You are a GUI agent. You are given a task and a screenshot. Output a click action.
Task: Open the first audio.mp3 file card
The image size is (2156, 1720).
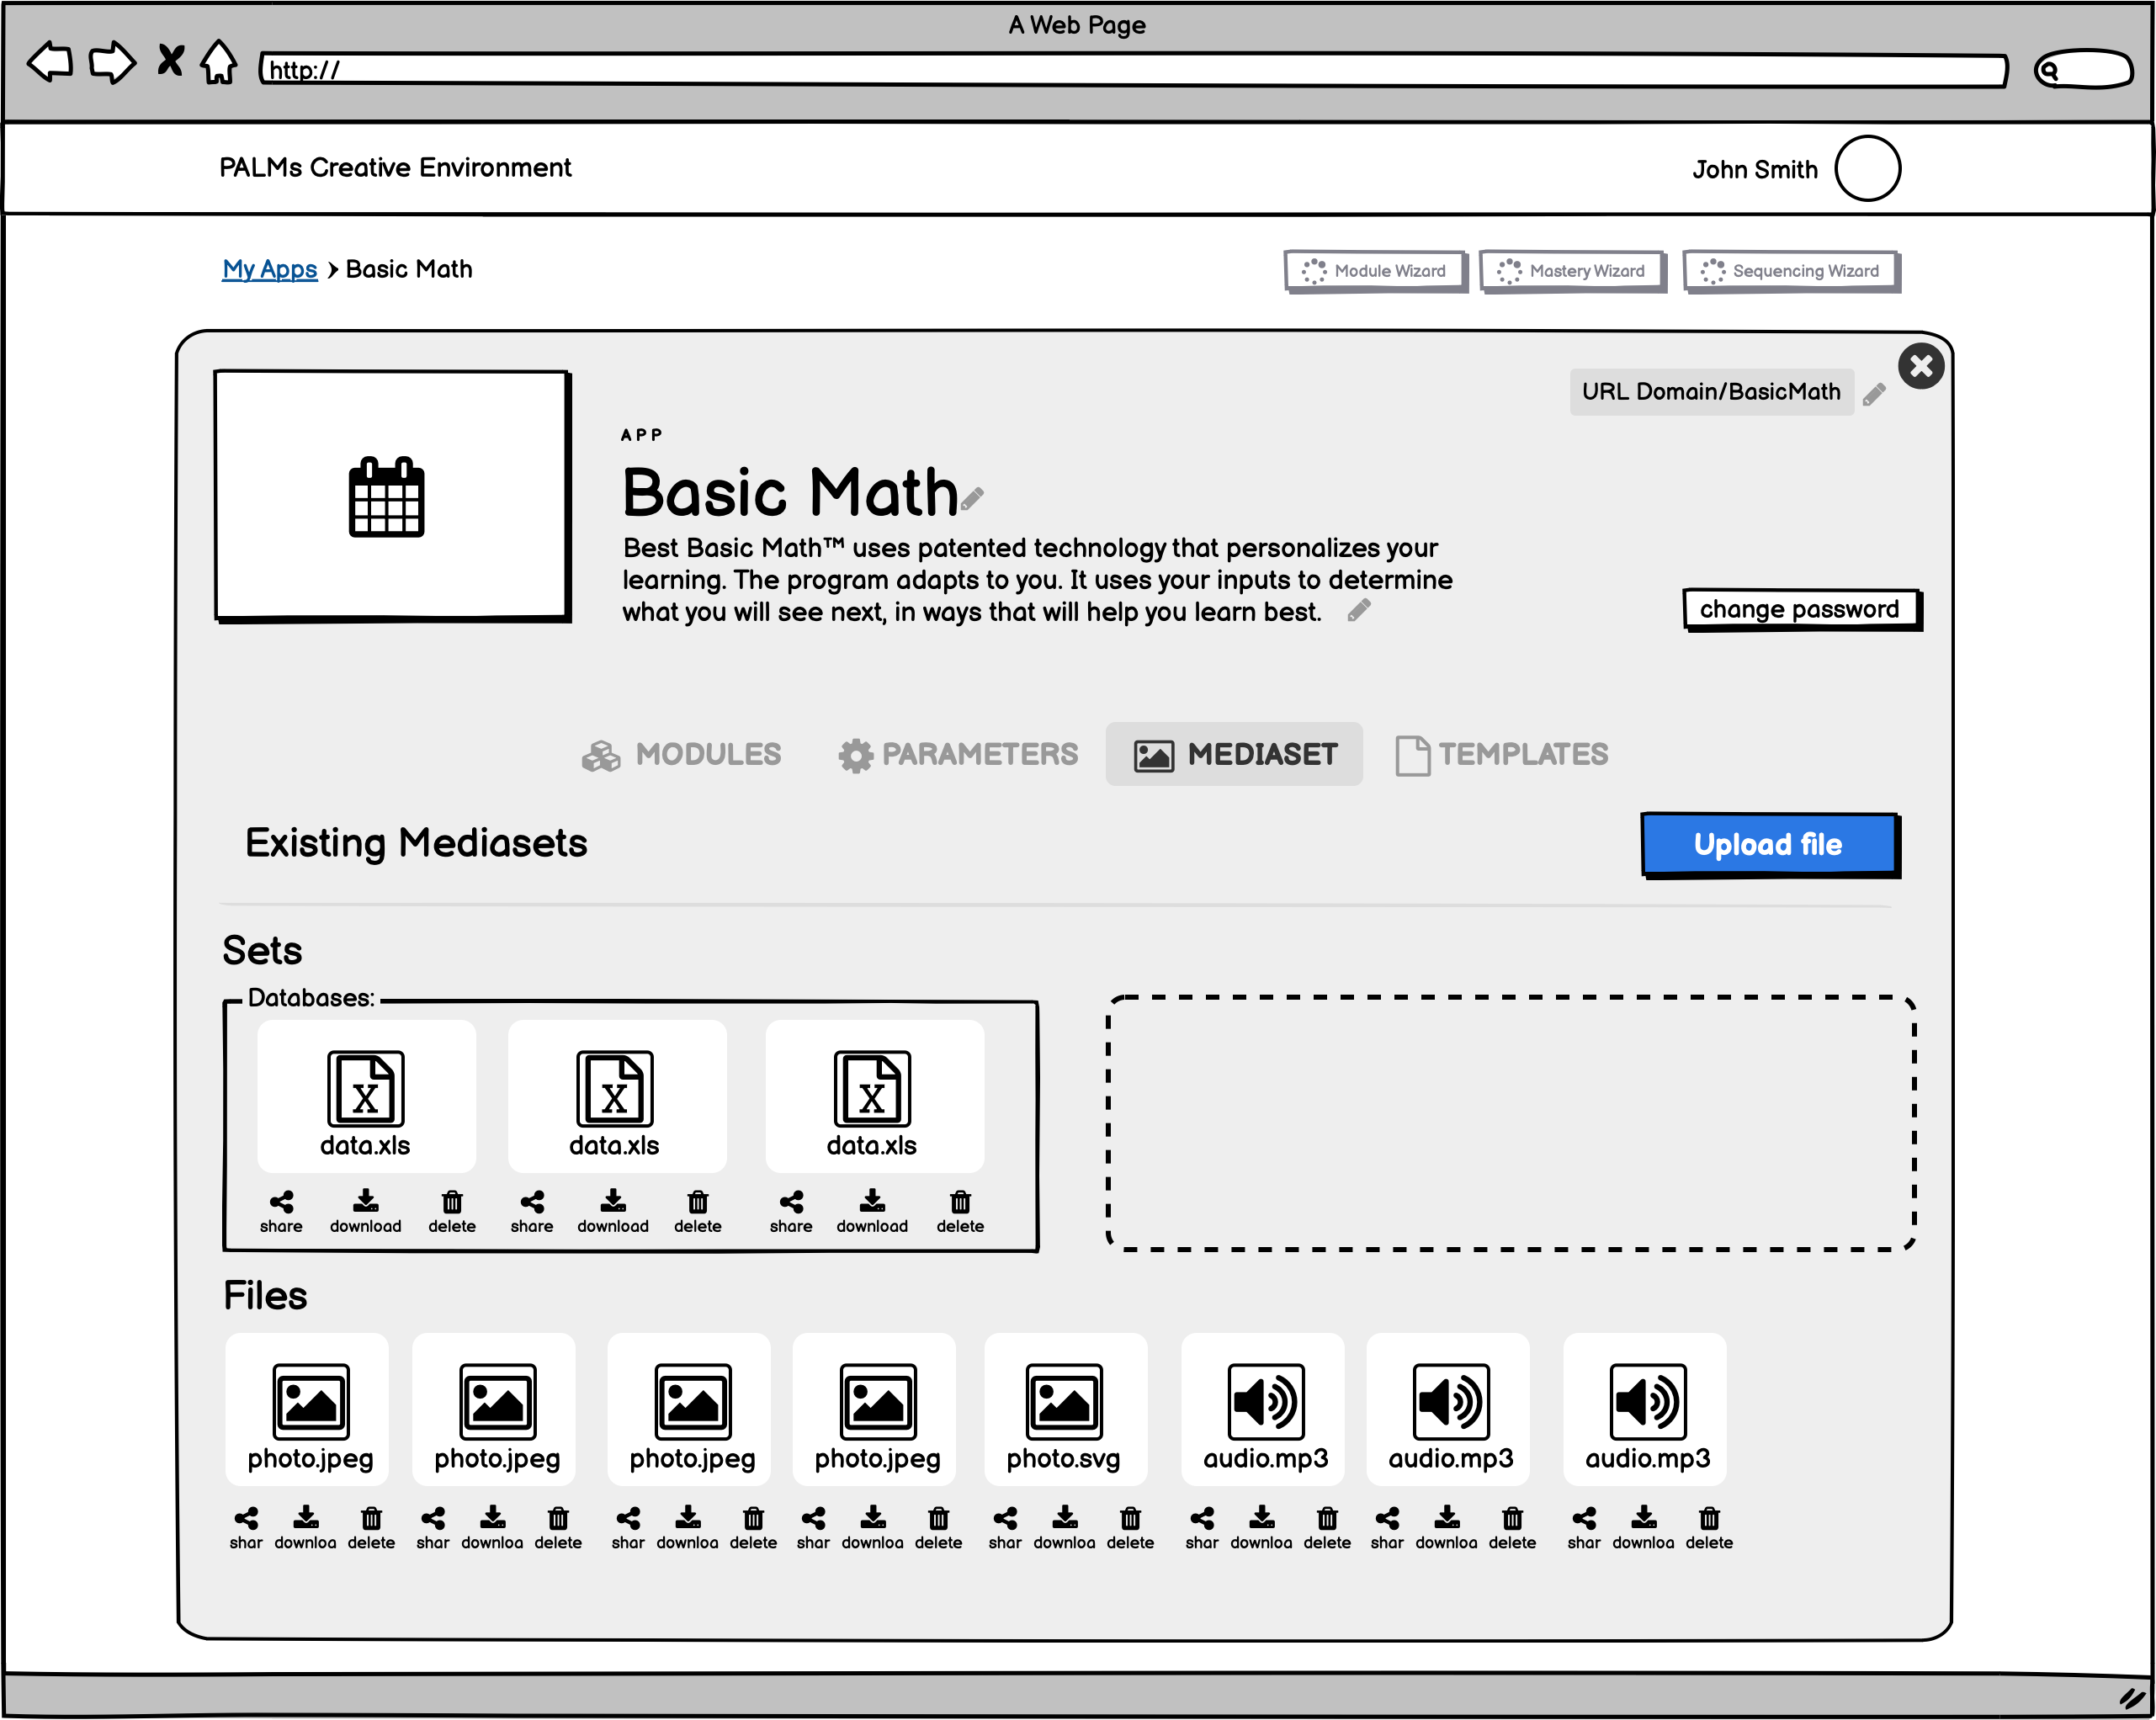[x=1263, y=1409]
